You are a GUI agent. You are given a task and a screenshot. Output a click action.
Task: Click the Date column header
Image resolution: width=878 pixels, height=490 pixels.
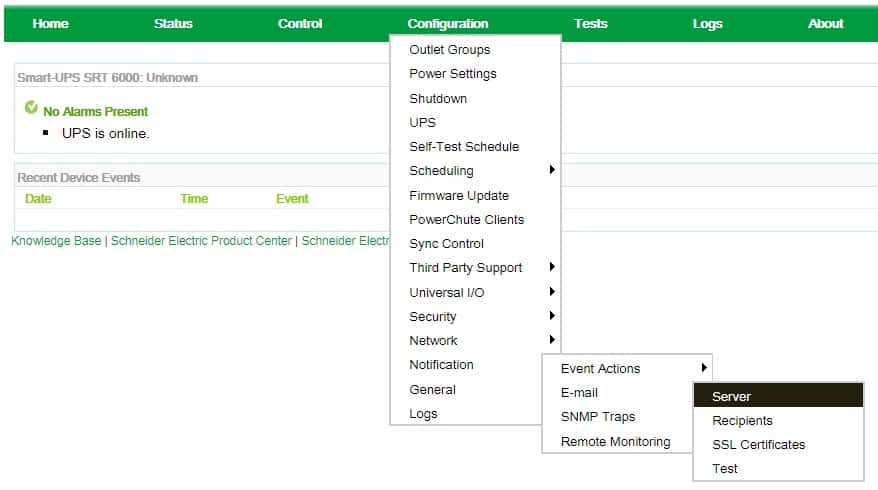38,199
